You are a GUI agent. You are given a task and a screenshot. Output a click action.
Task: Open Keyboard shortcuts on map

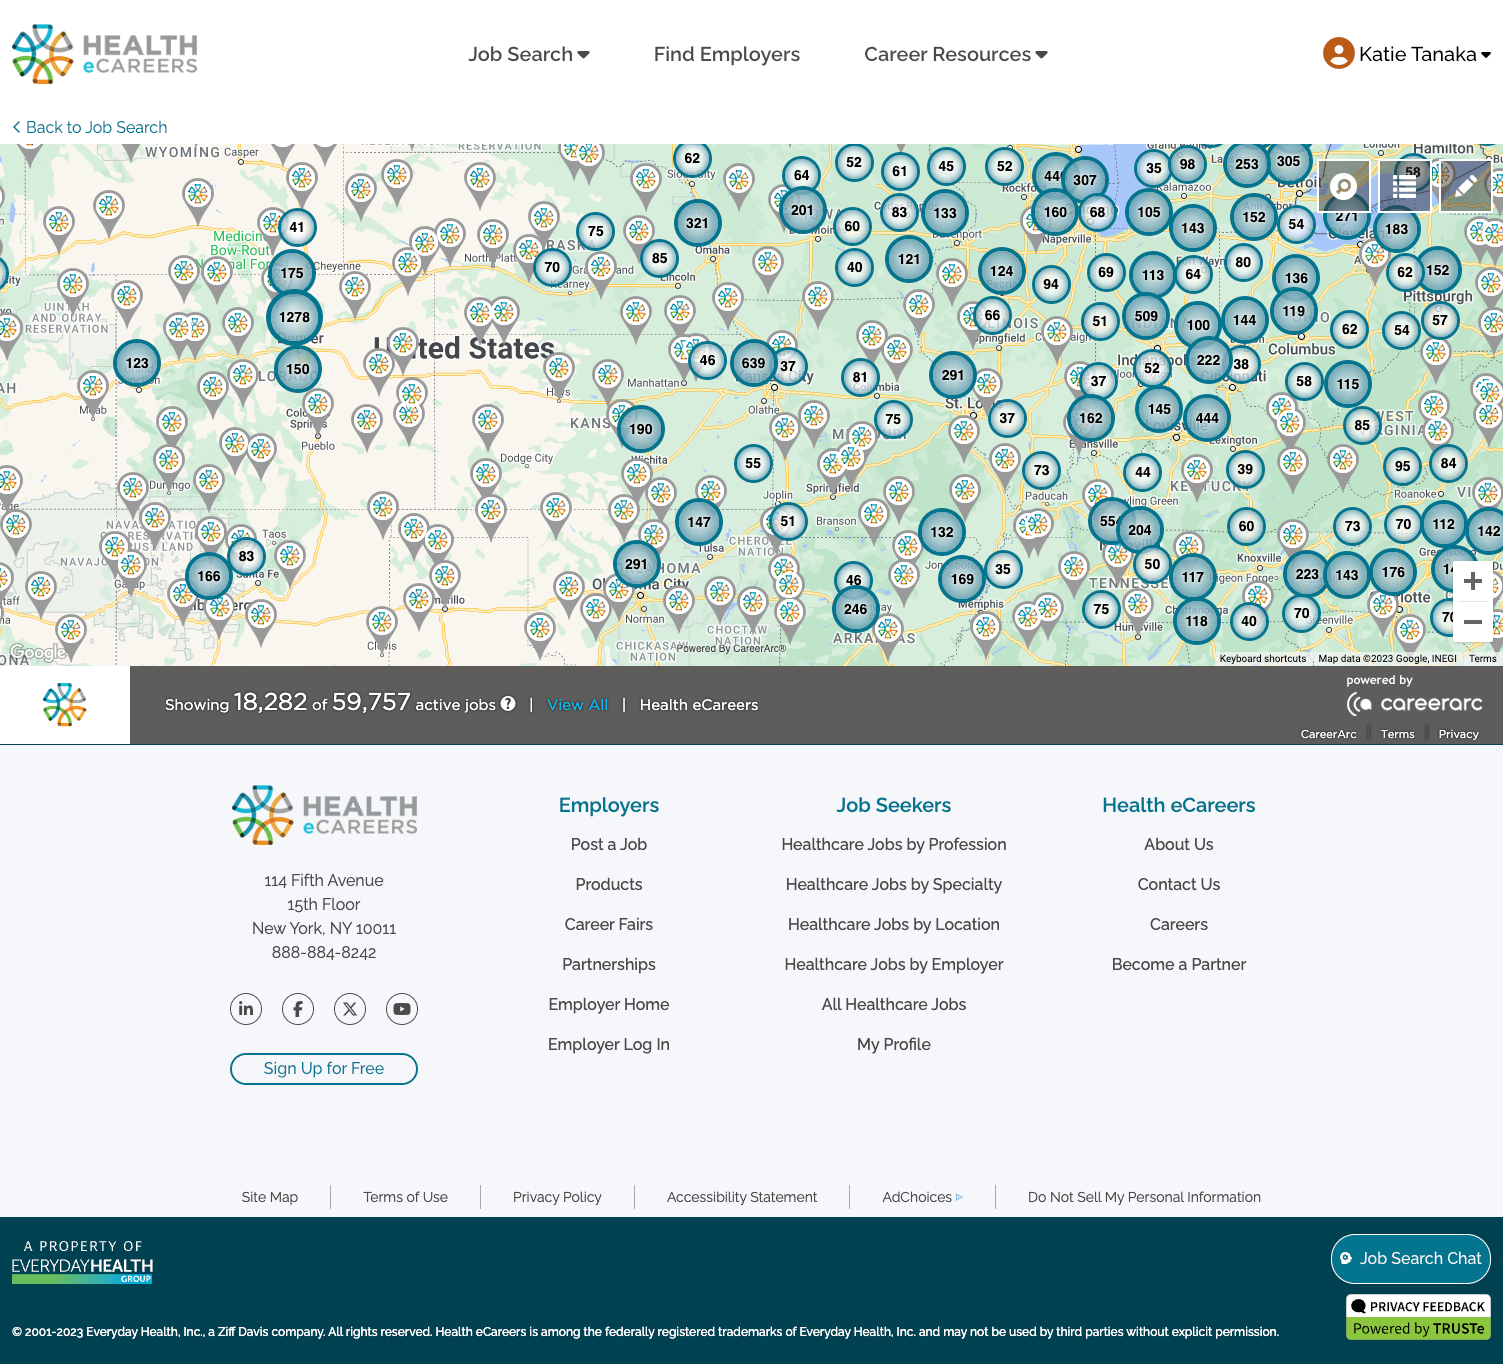click(x=1263, y=658)
